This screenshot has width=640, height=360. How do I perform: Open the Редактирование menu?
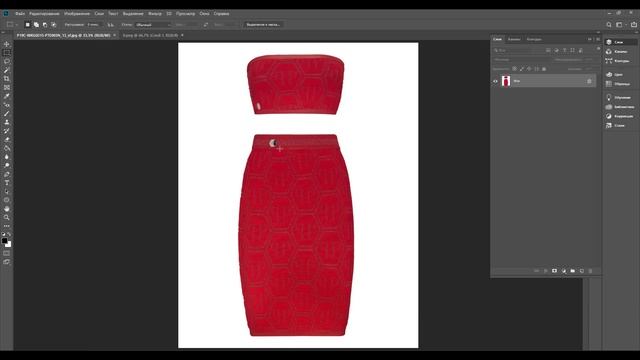click(44, 13)
